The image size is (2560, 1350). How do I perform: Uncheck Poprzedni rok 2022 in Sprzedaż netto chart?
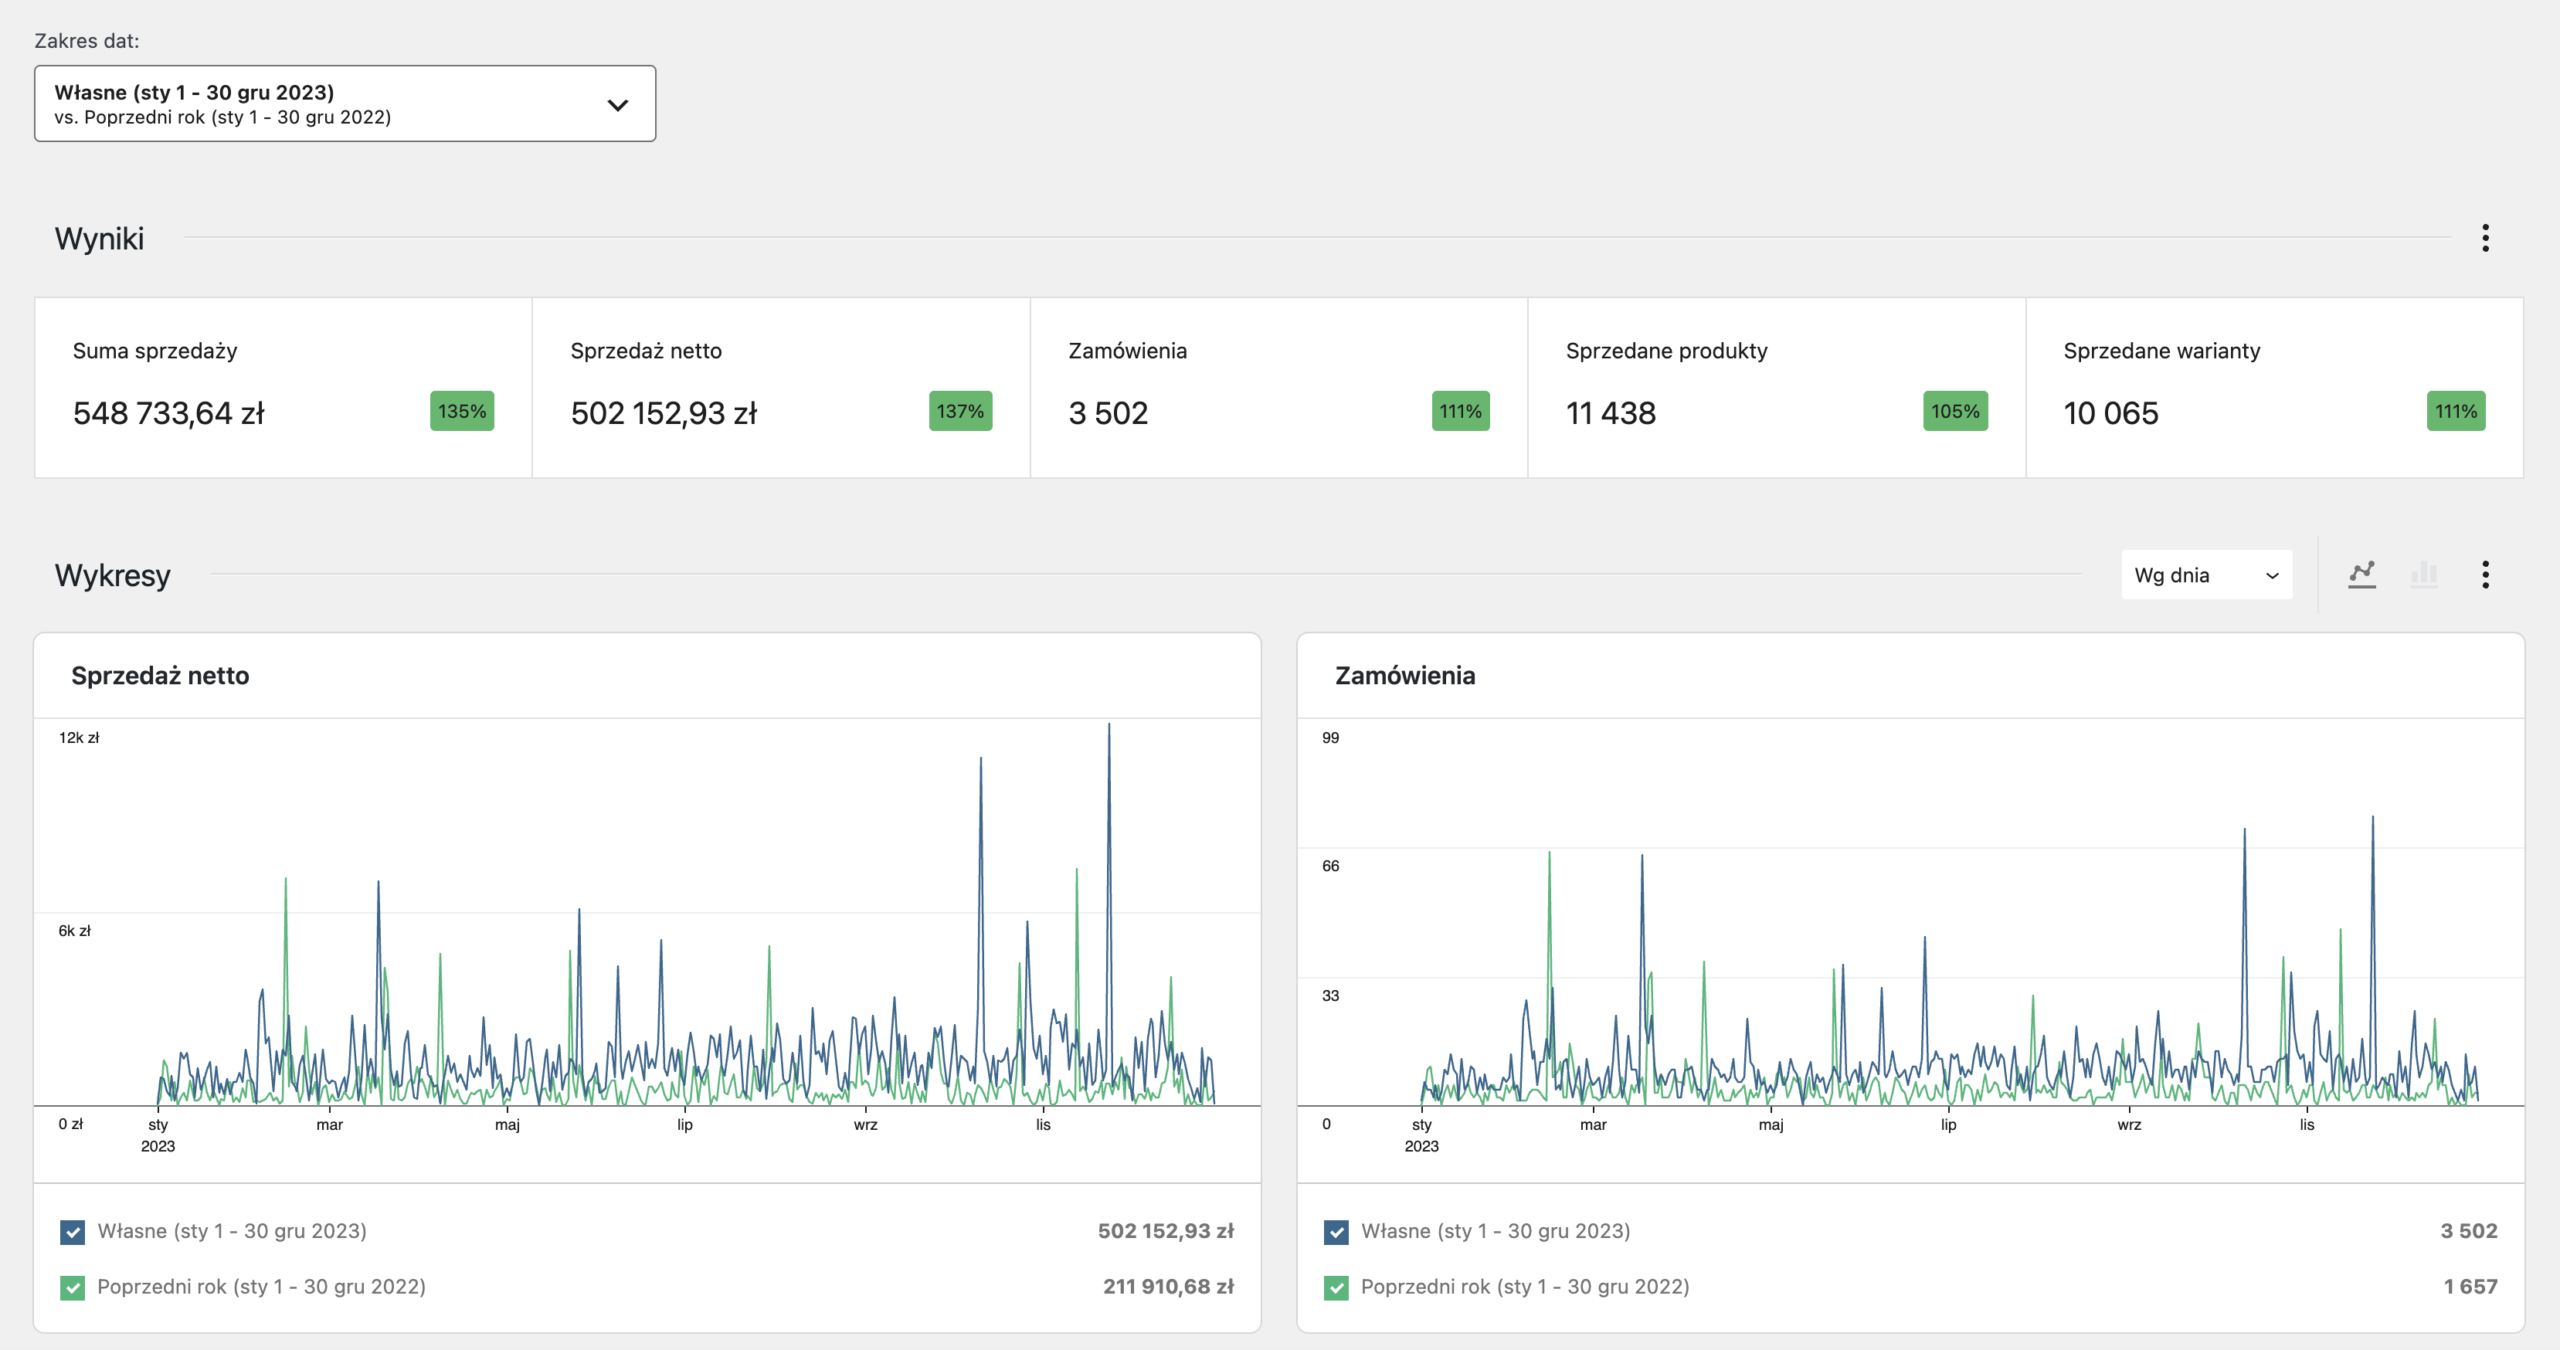pyautogui.click(x=73, y=1287)
